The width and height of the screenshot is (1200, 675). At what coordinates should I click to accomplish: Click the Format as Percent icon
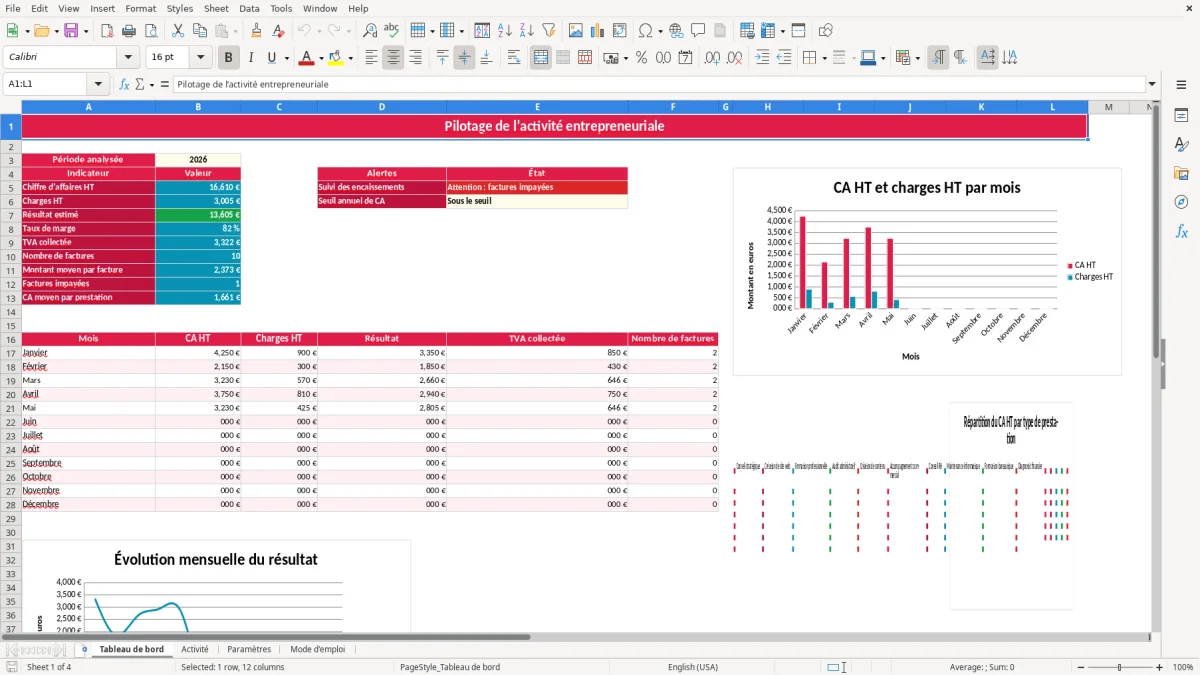tap(641, 58)
